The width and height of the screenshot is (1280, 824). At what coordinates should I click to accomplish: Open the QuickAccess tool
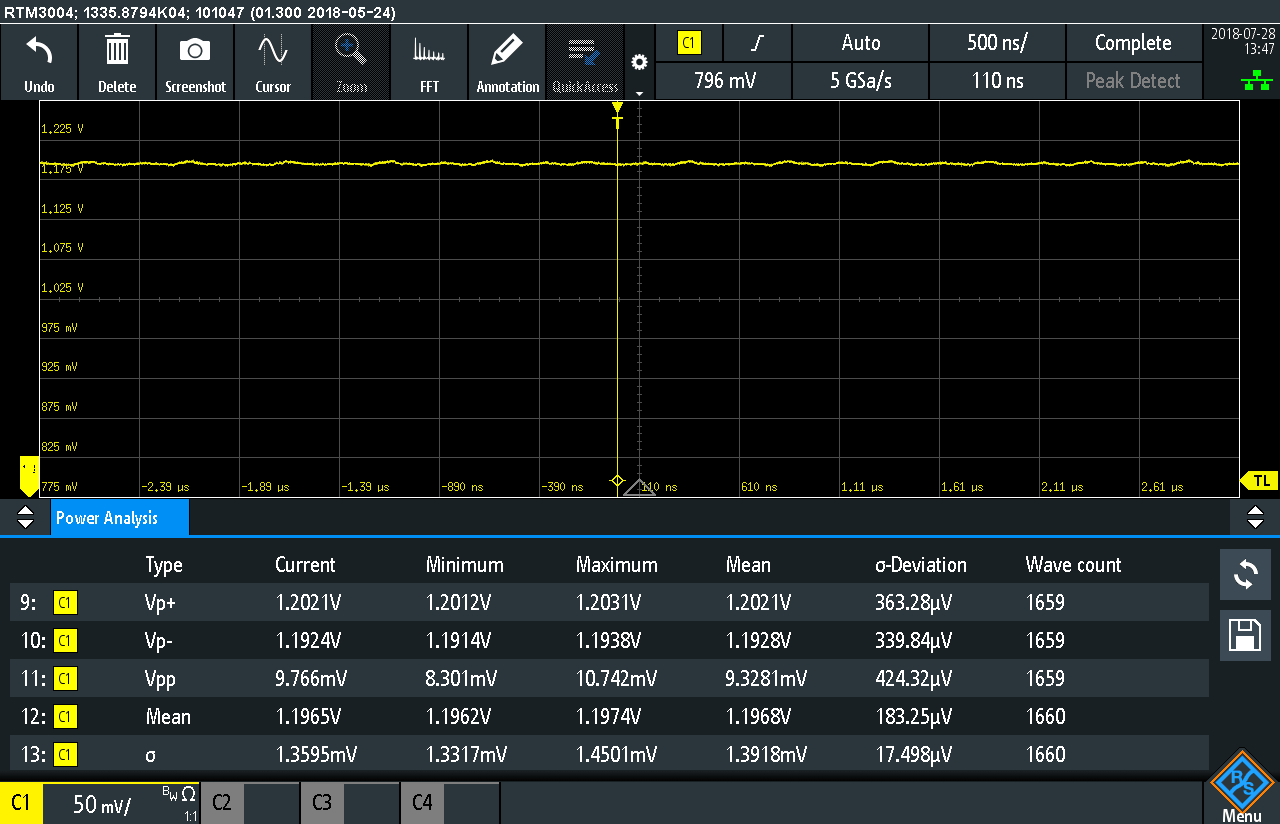[x=585, y=62]
